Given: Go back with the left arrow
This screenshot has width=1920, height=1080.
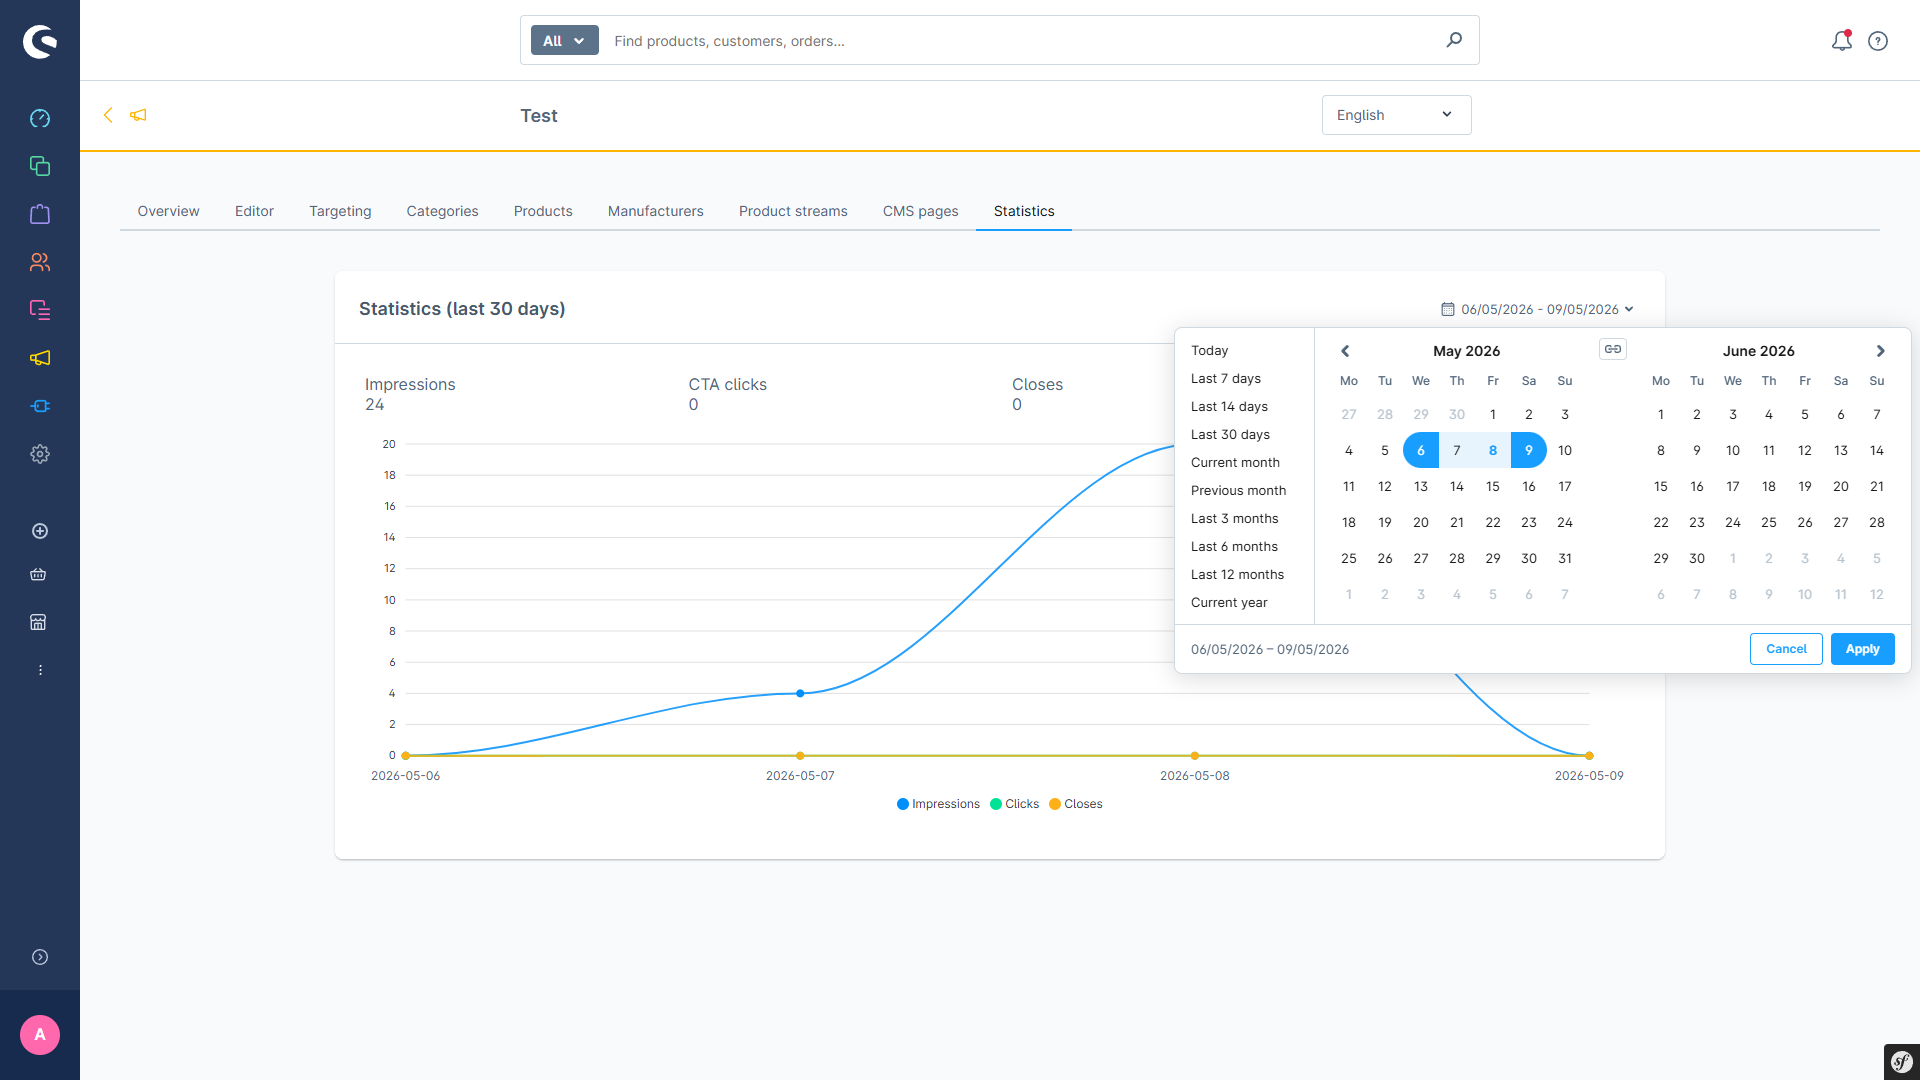Looking at the screenshot, I should point(108,115).
